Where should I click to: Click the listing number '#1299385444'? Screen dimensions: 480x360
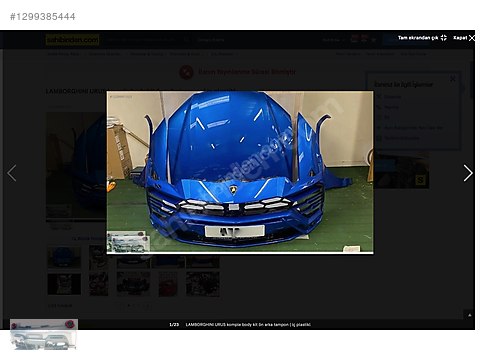pyautogui.click(x=43, y=17)
